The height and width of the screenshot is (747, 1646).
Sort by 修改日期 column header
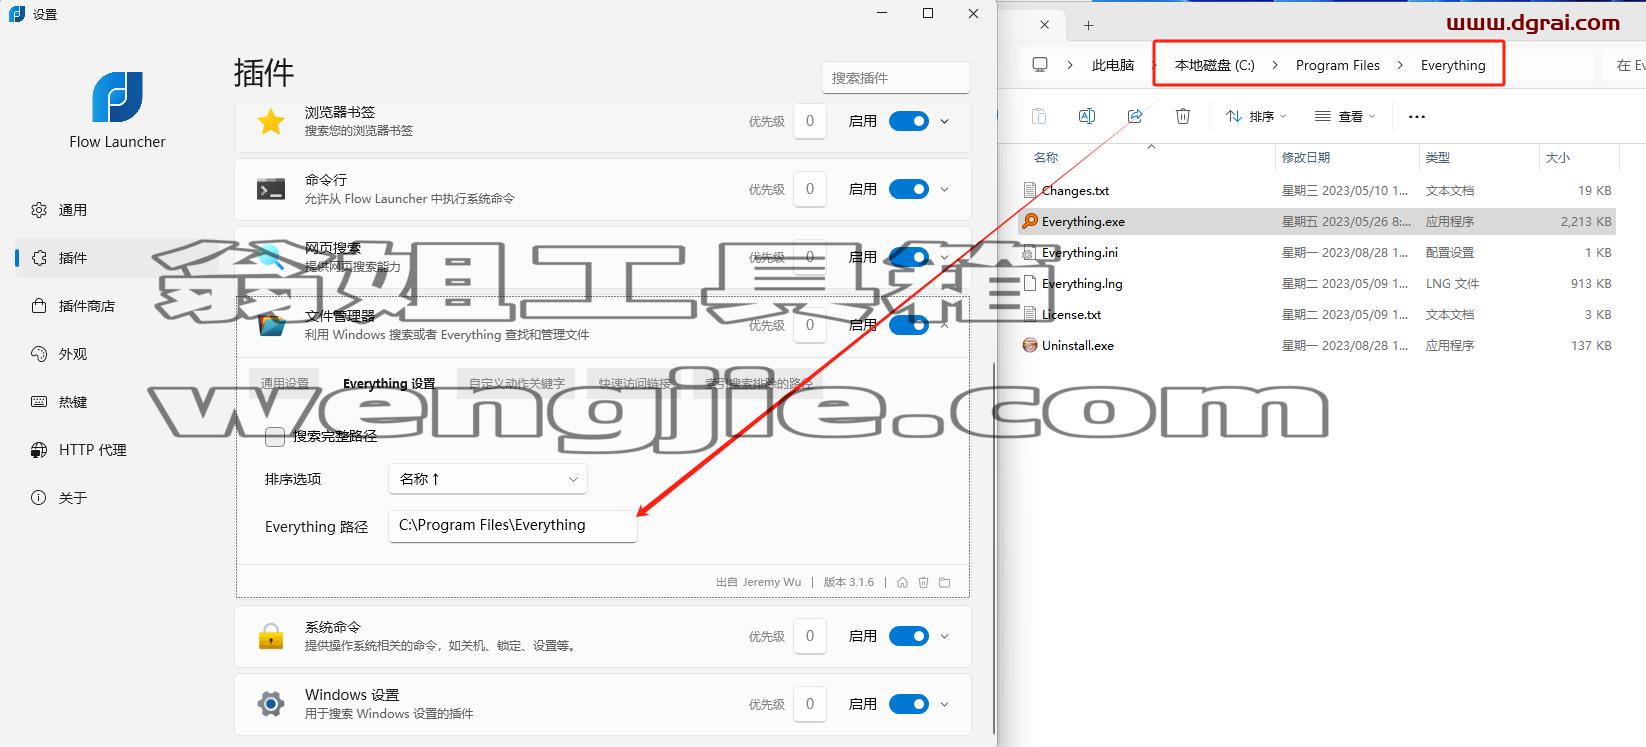tap(1306, 158)
